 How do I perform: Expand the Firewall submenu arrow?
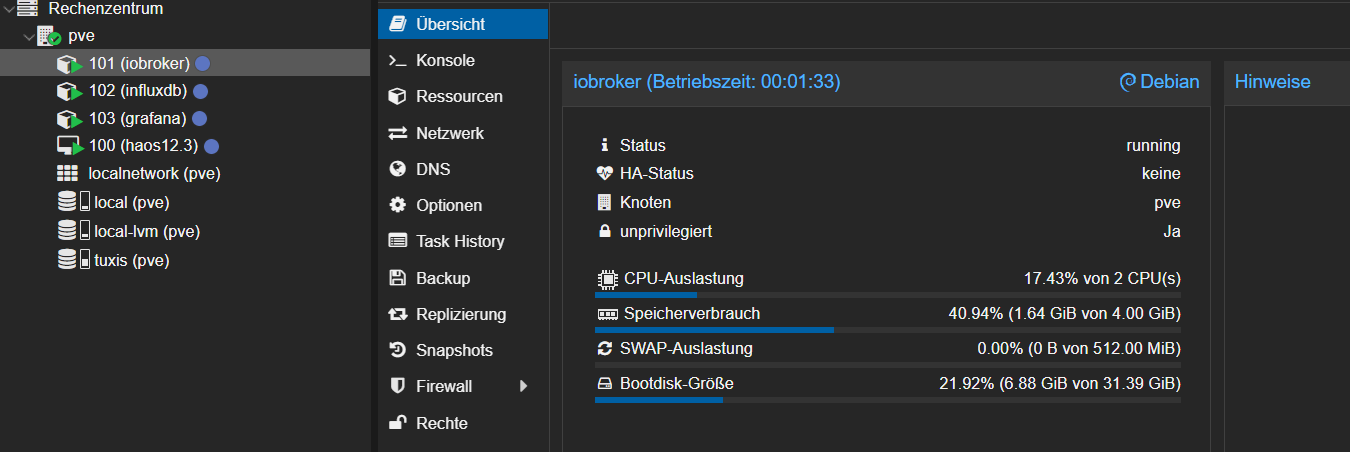point(523,386)
